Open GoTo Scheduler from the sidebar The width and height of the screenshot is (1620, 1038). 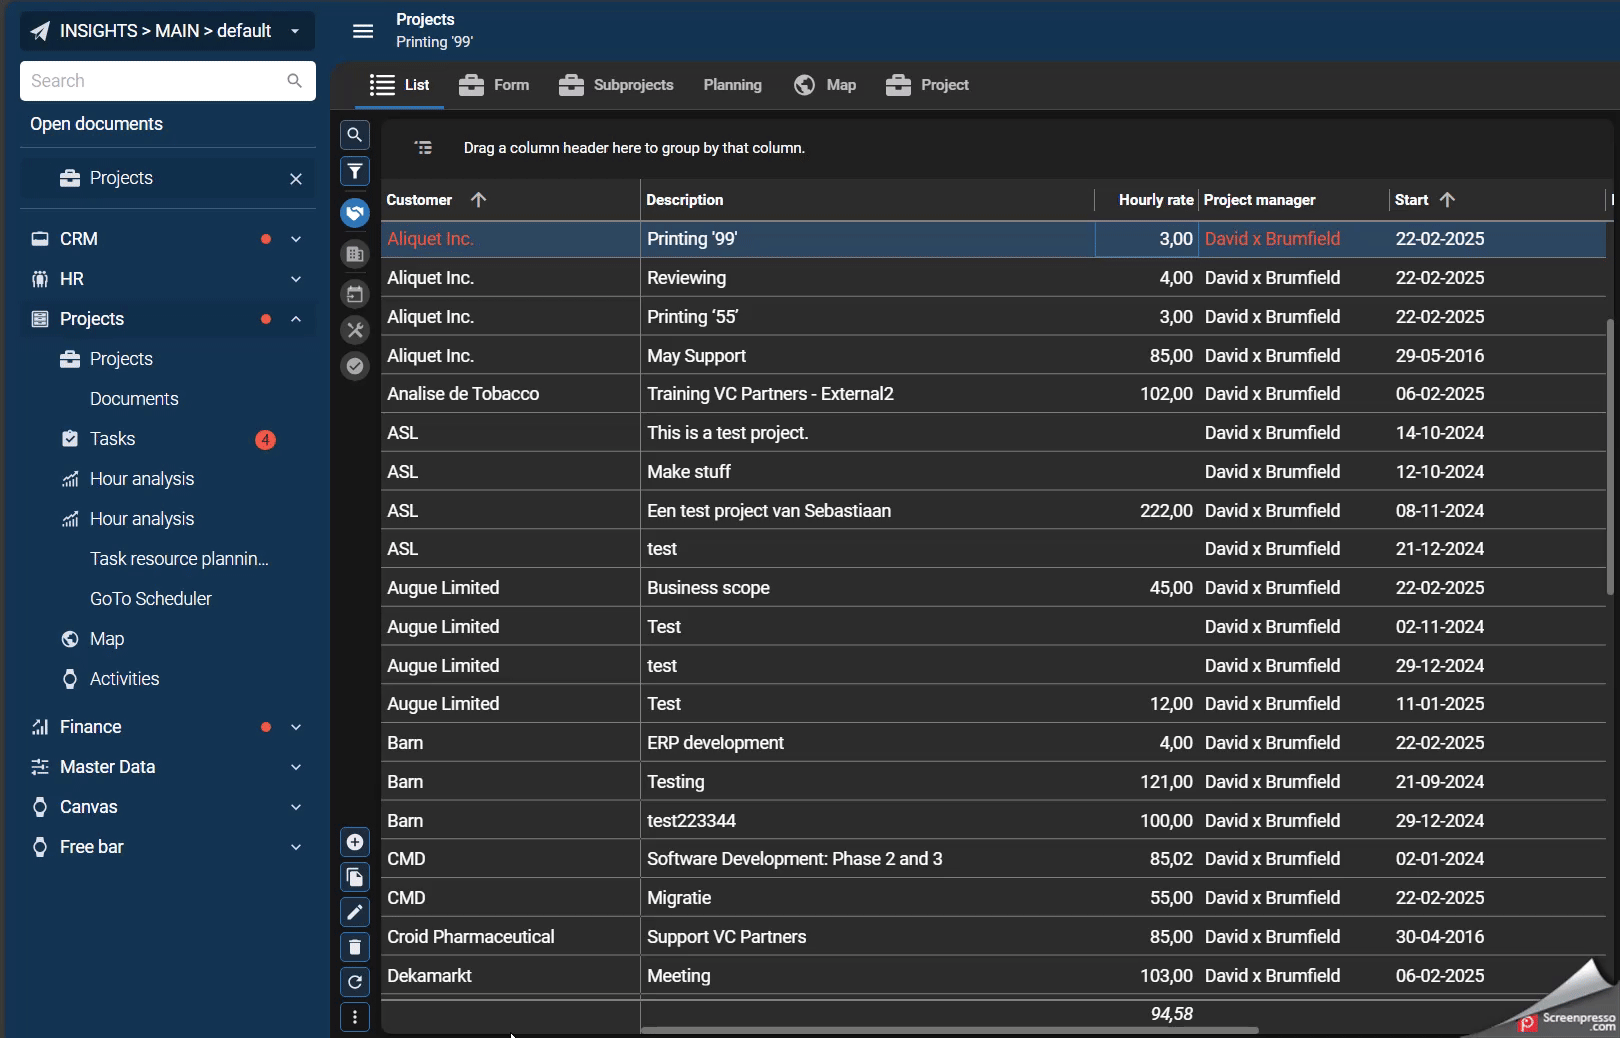pyautogui.click(x=151, y=599)
